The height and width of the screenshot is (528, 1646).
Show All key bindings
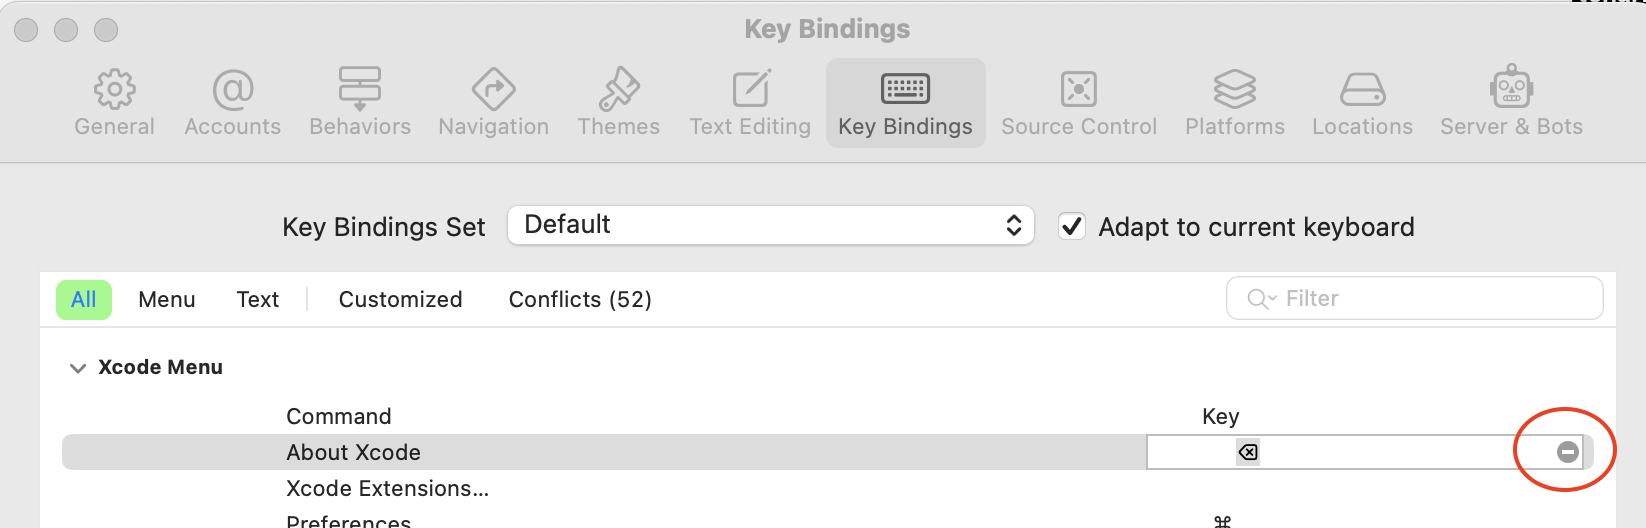(x=84, y=300)
